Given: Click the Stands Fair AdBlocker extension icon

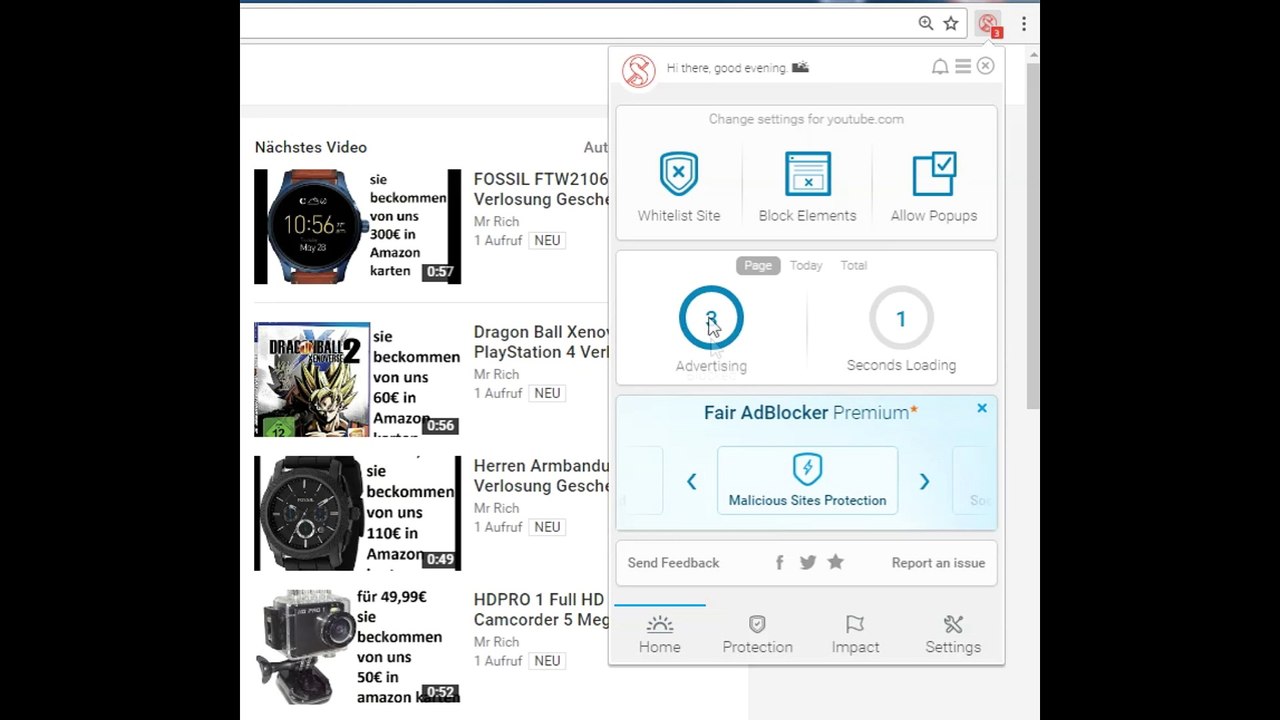Looking at the screenshot, I should pyautogui.click(x=989, y=25).
